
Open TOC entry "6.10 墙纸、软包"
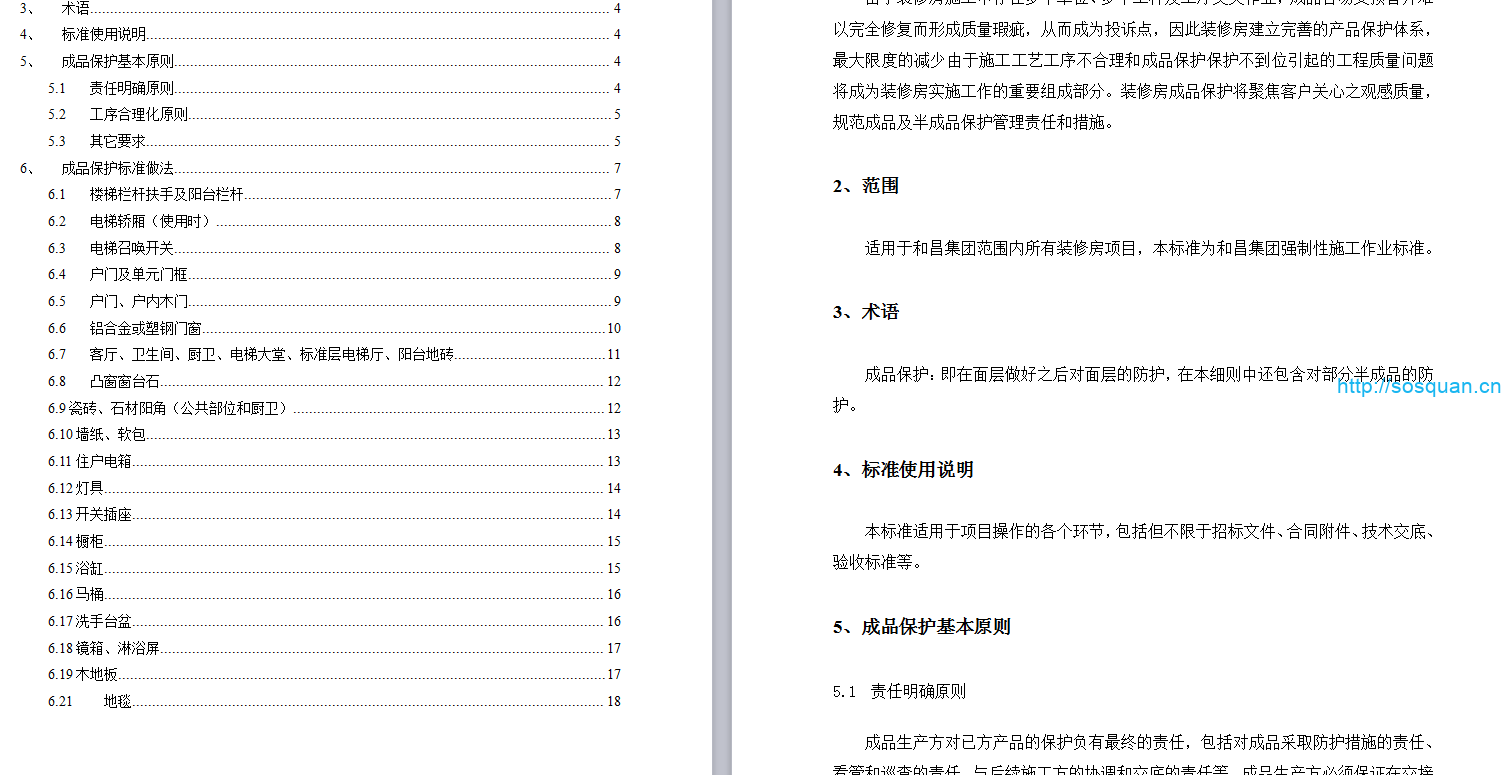pyautogui.click(x=111, y=434)
